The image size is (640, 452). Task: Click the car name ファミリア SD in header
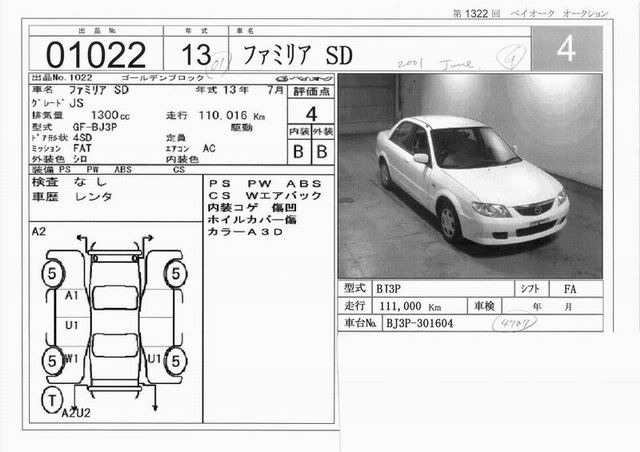tap(298, 56)
